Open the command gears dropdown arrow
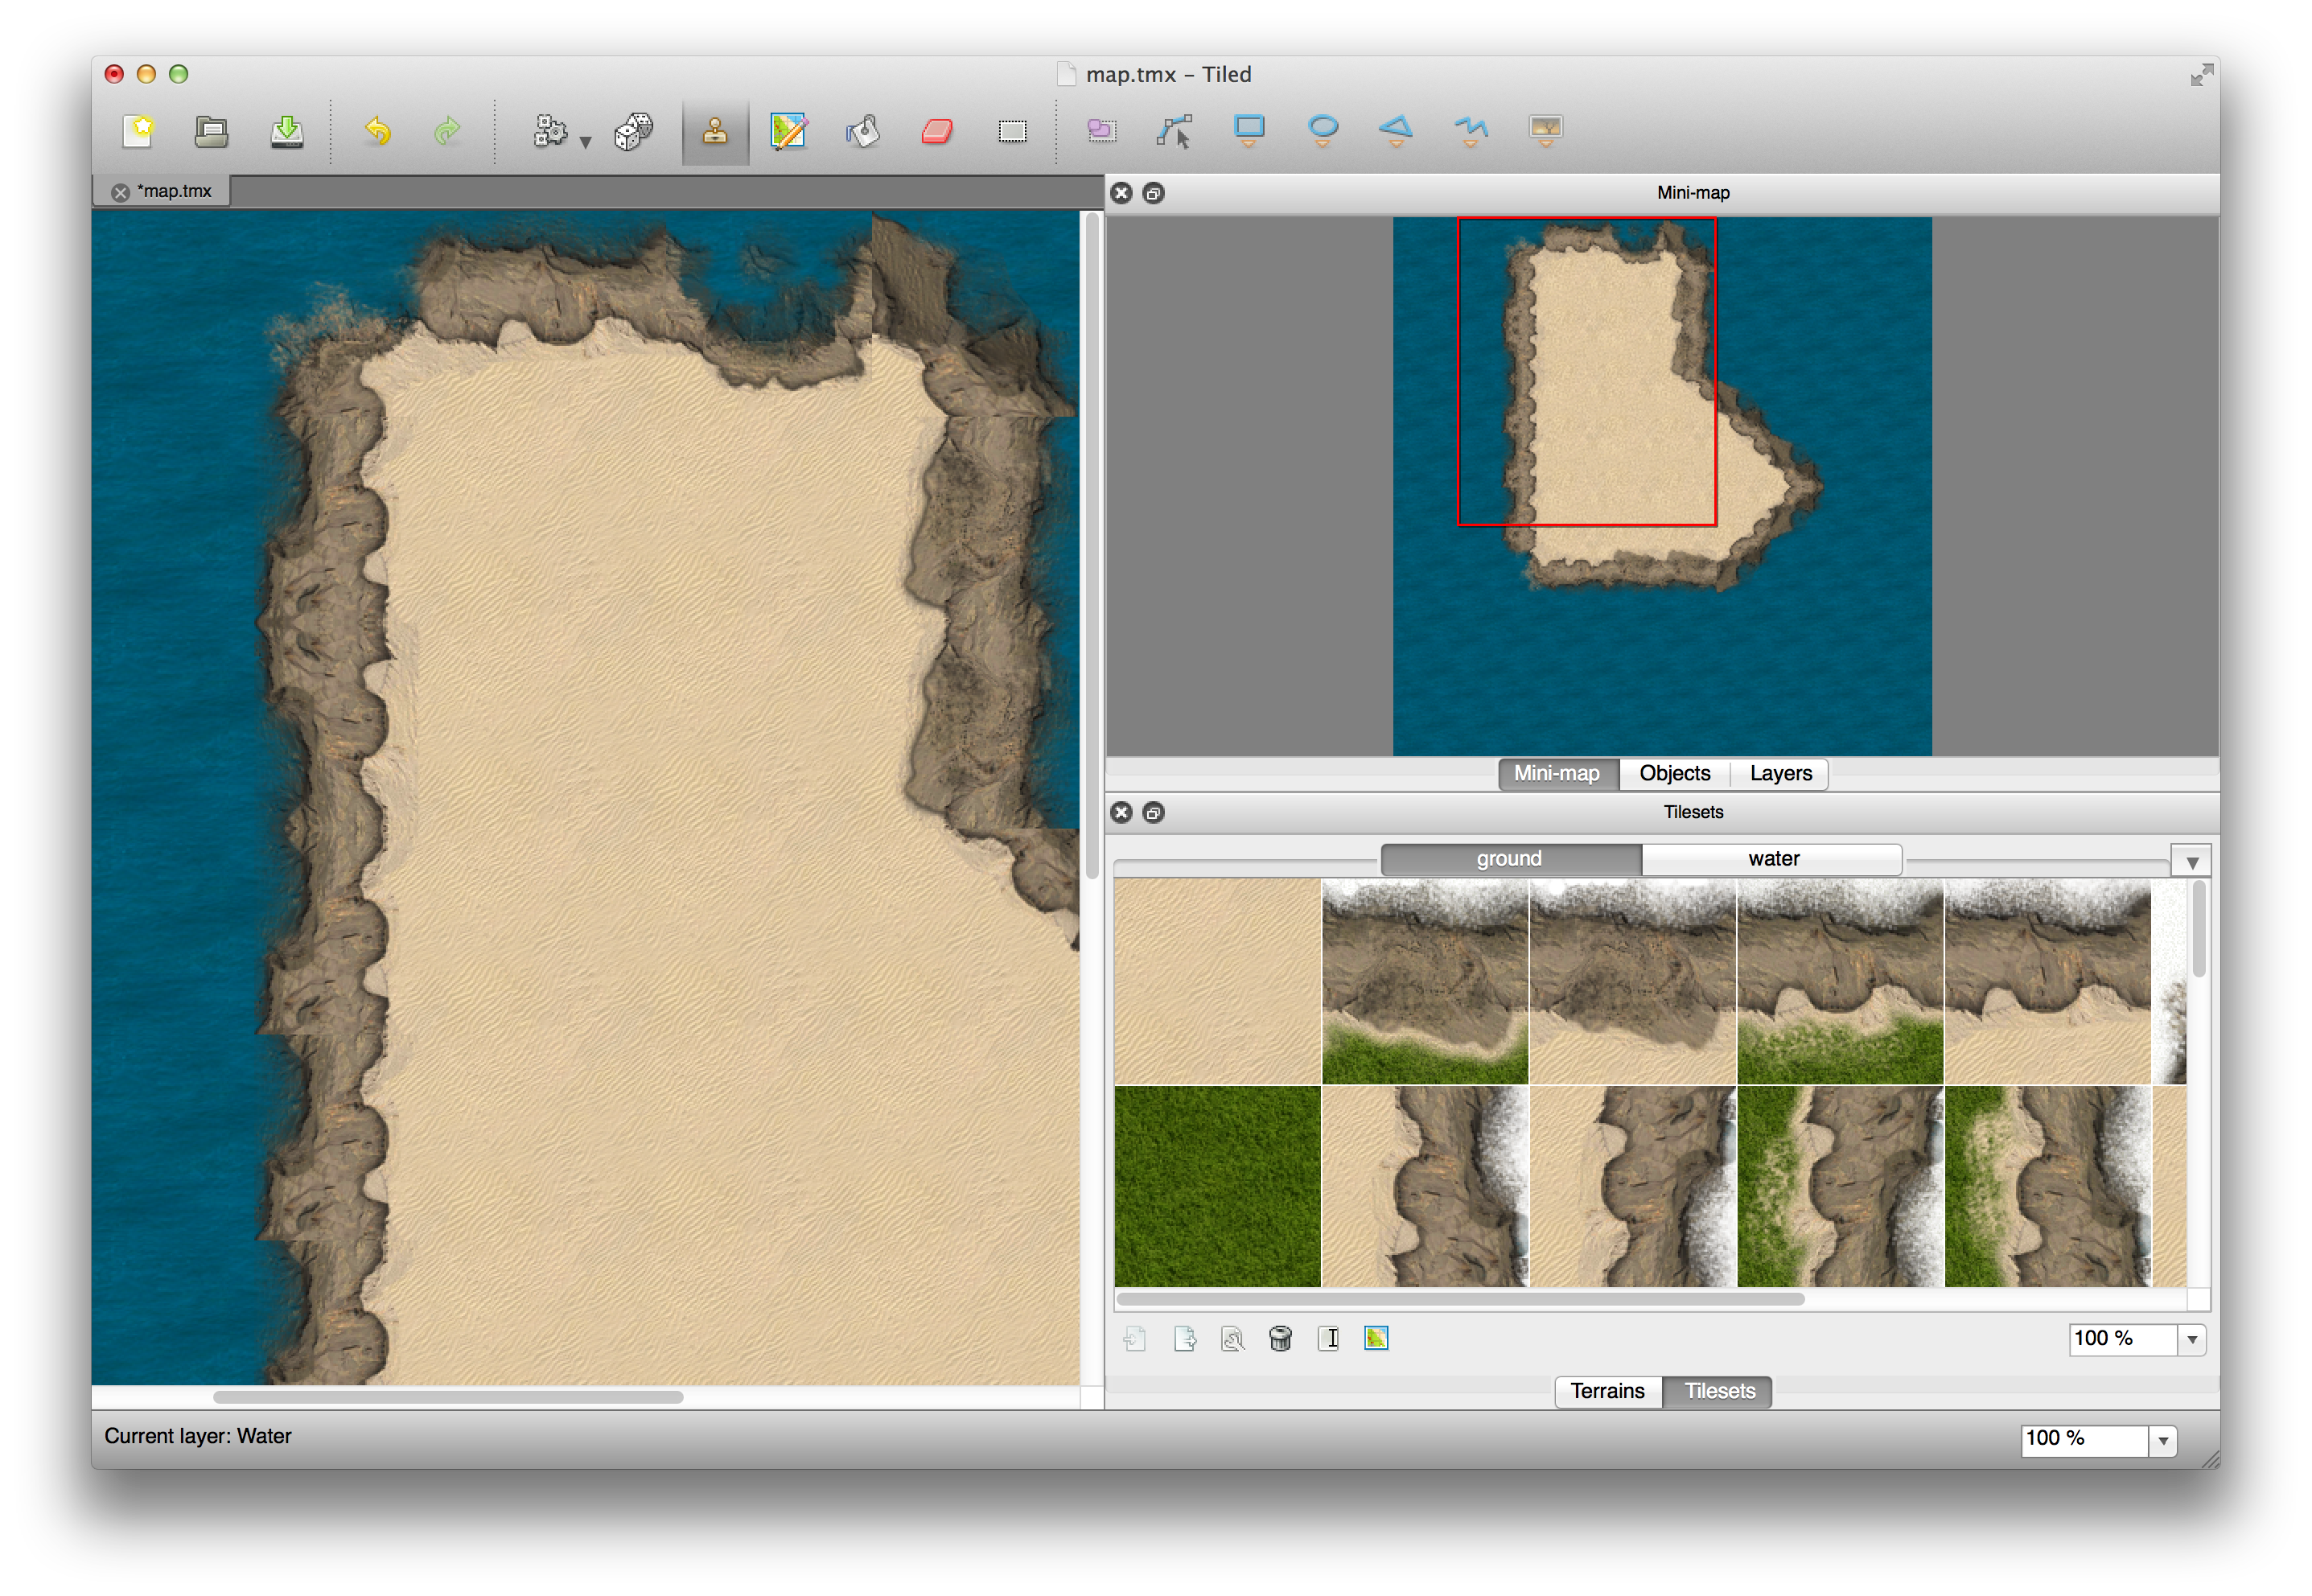This screenshot has height=1596, width=2312. (586, 142)
